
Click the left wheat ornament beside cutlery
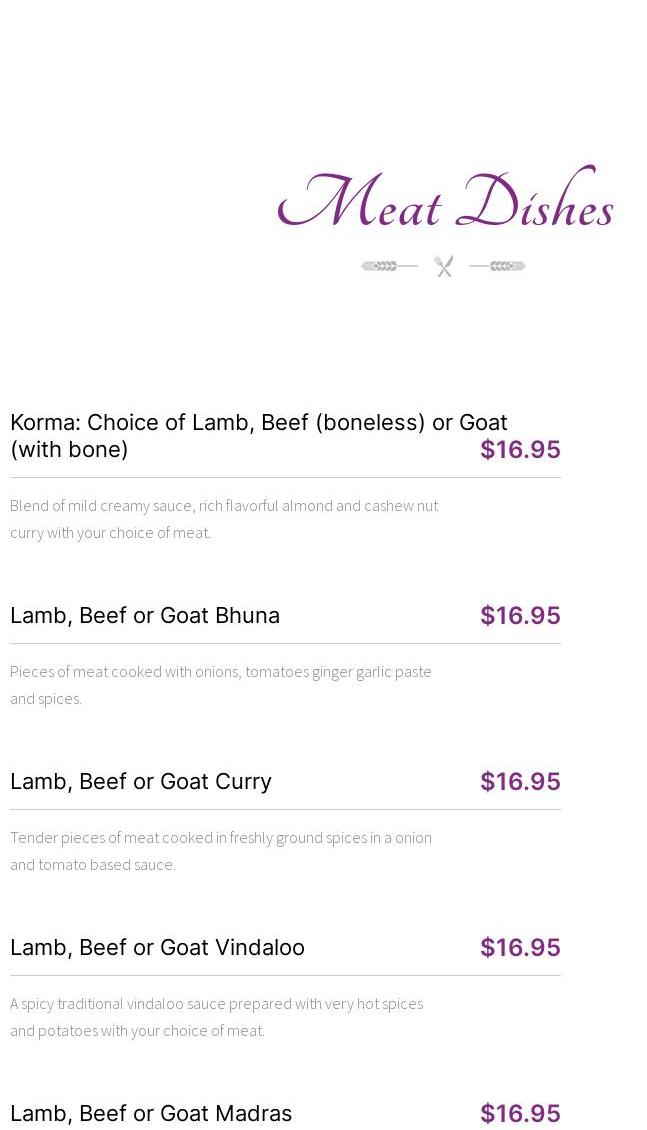click(x=389, y=266)
